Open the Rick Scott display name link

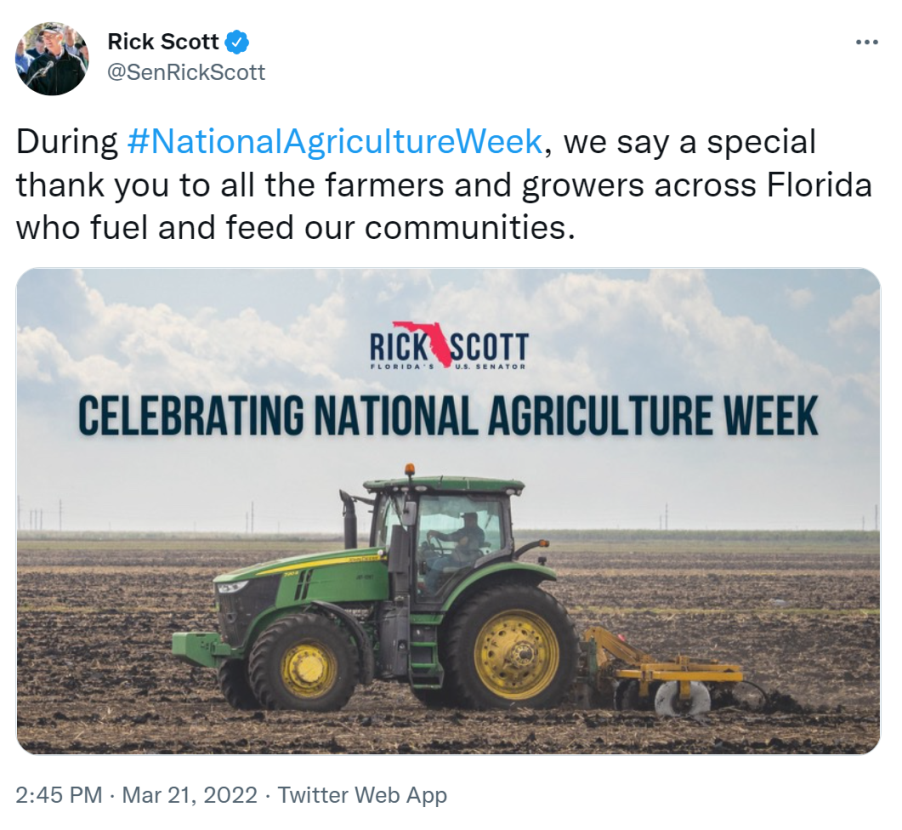pyautogui.click(x=163, y=42)
